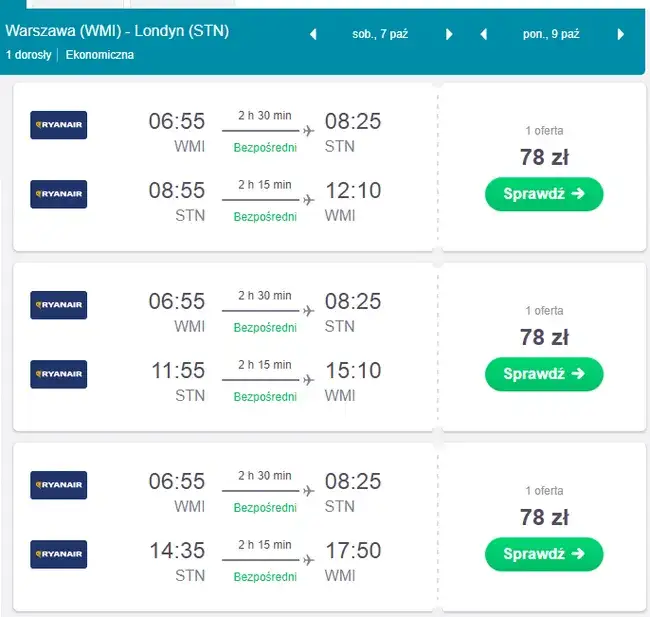Click Ryanair logo beside 14:35 STN flight

click(59, 554)
